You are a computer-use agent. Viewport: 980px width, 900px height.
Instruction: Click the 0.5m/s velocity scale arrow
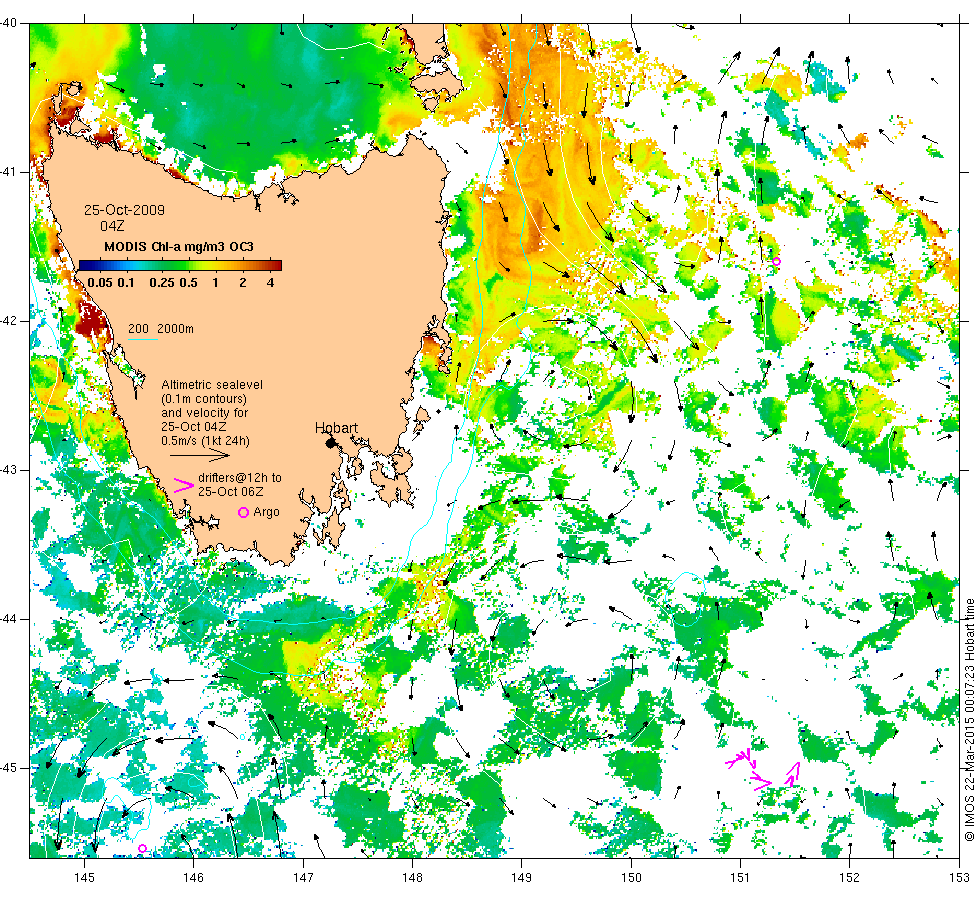(x=200, y=457)
